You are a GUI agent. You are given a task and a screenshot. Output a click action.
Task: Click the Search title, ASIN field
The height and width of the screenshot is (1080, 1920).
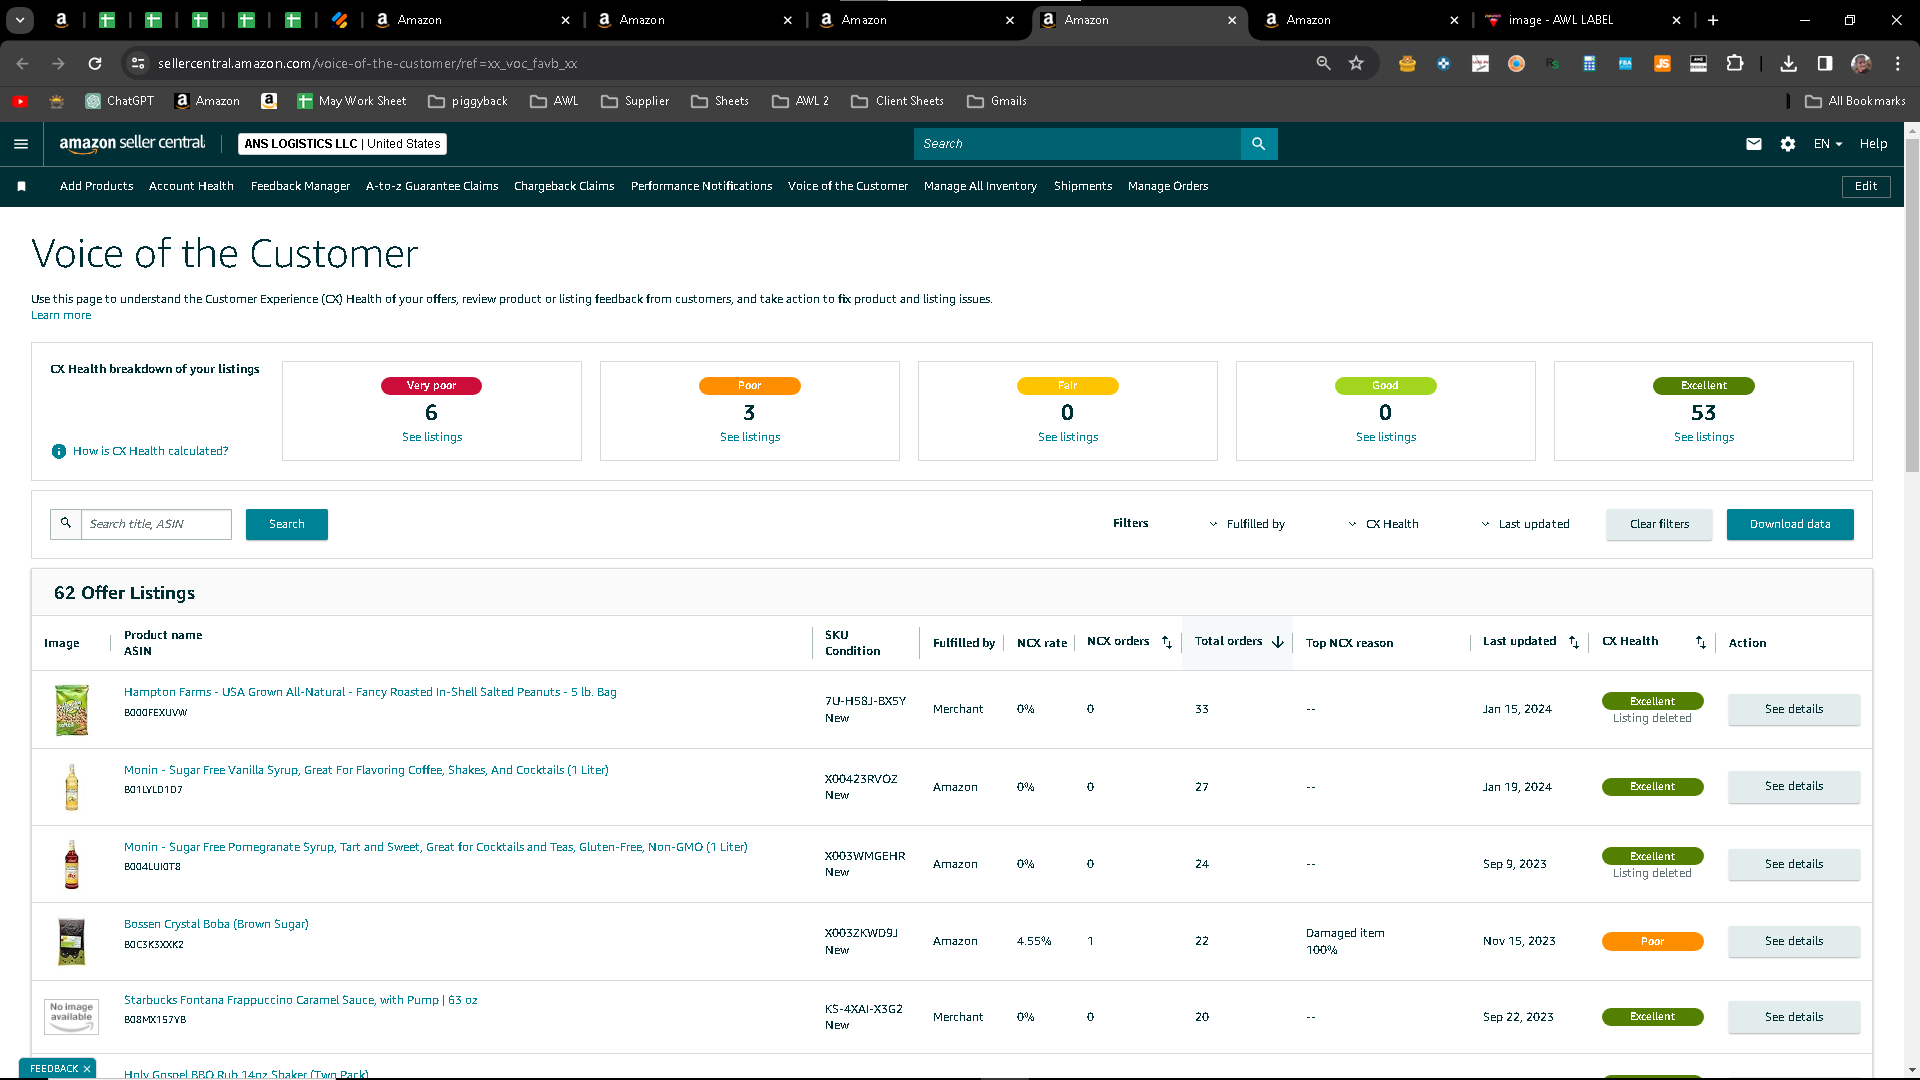[156, 524]
